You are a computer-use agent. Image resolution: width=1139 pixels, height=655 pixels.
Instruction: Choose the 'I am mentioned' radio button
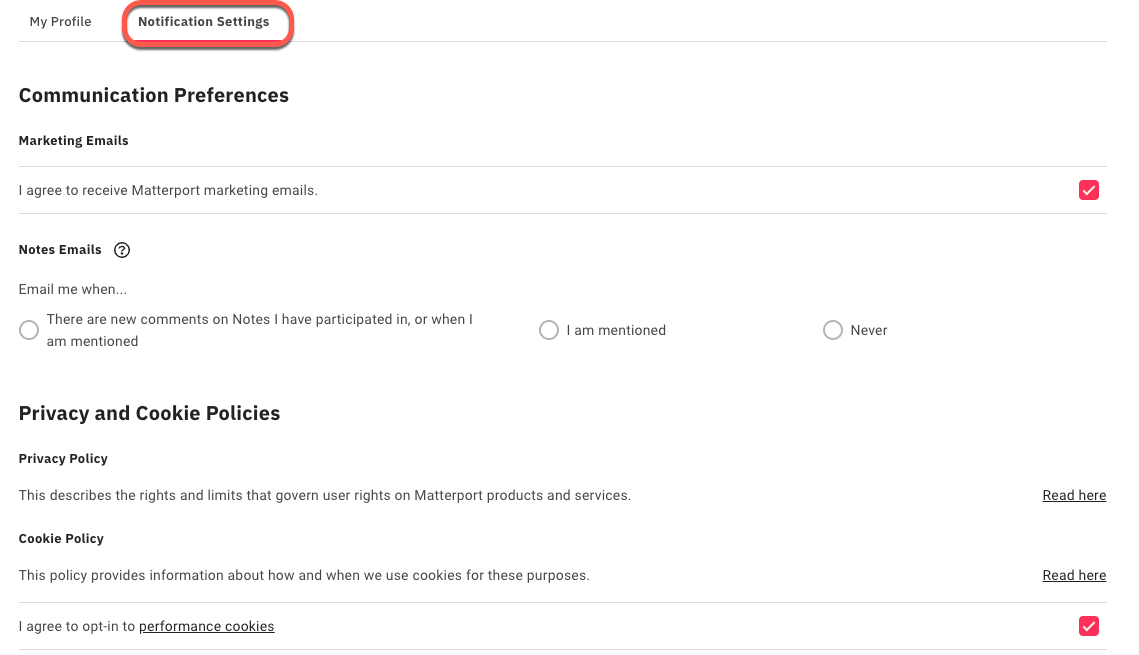pyautogui.click(x=549, y=330)
